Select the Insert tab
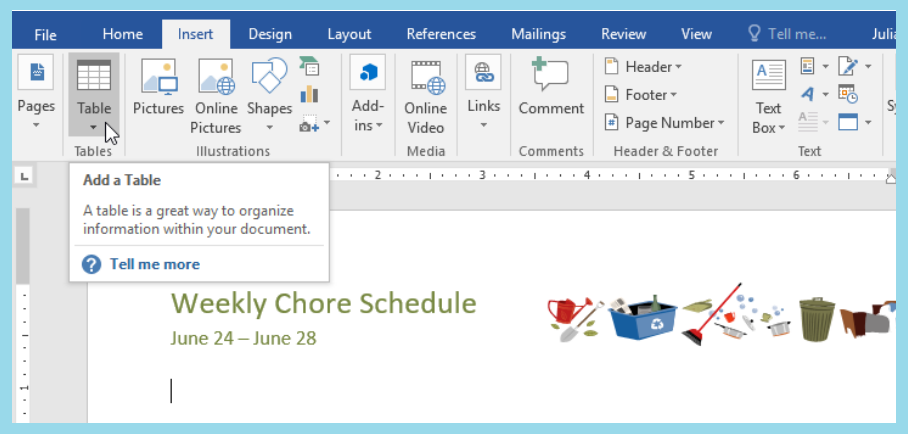The image size is (908, 434). click(x=196, y=34)
